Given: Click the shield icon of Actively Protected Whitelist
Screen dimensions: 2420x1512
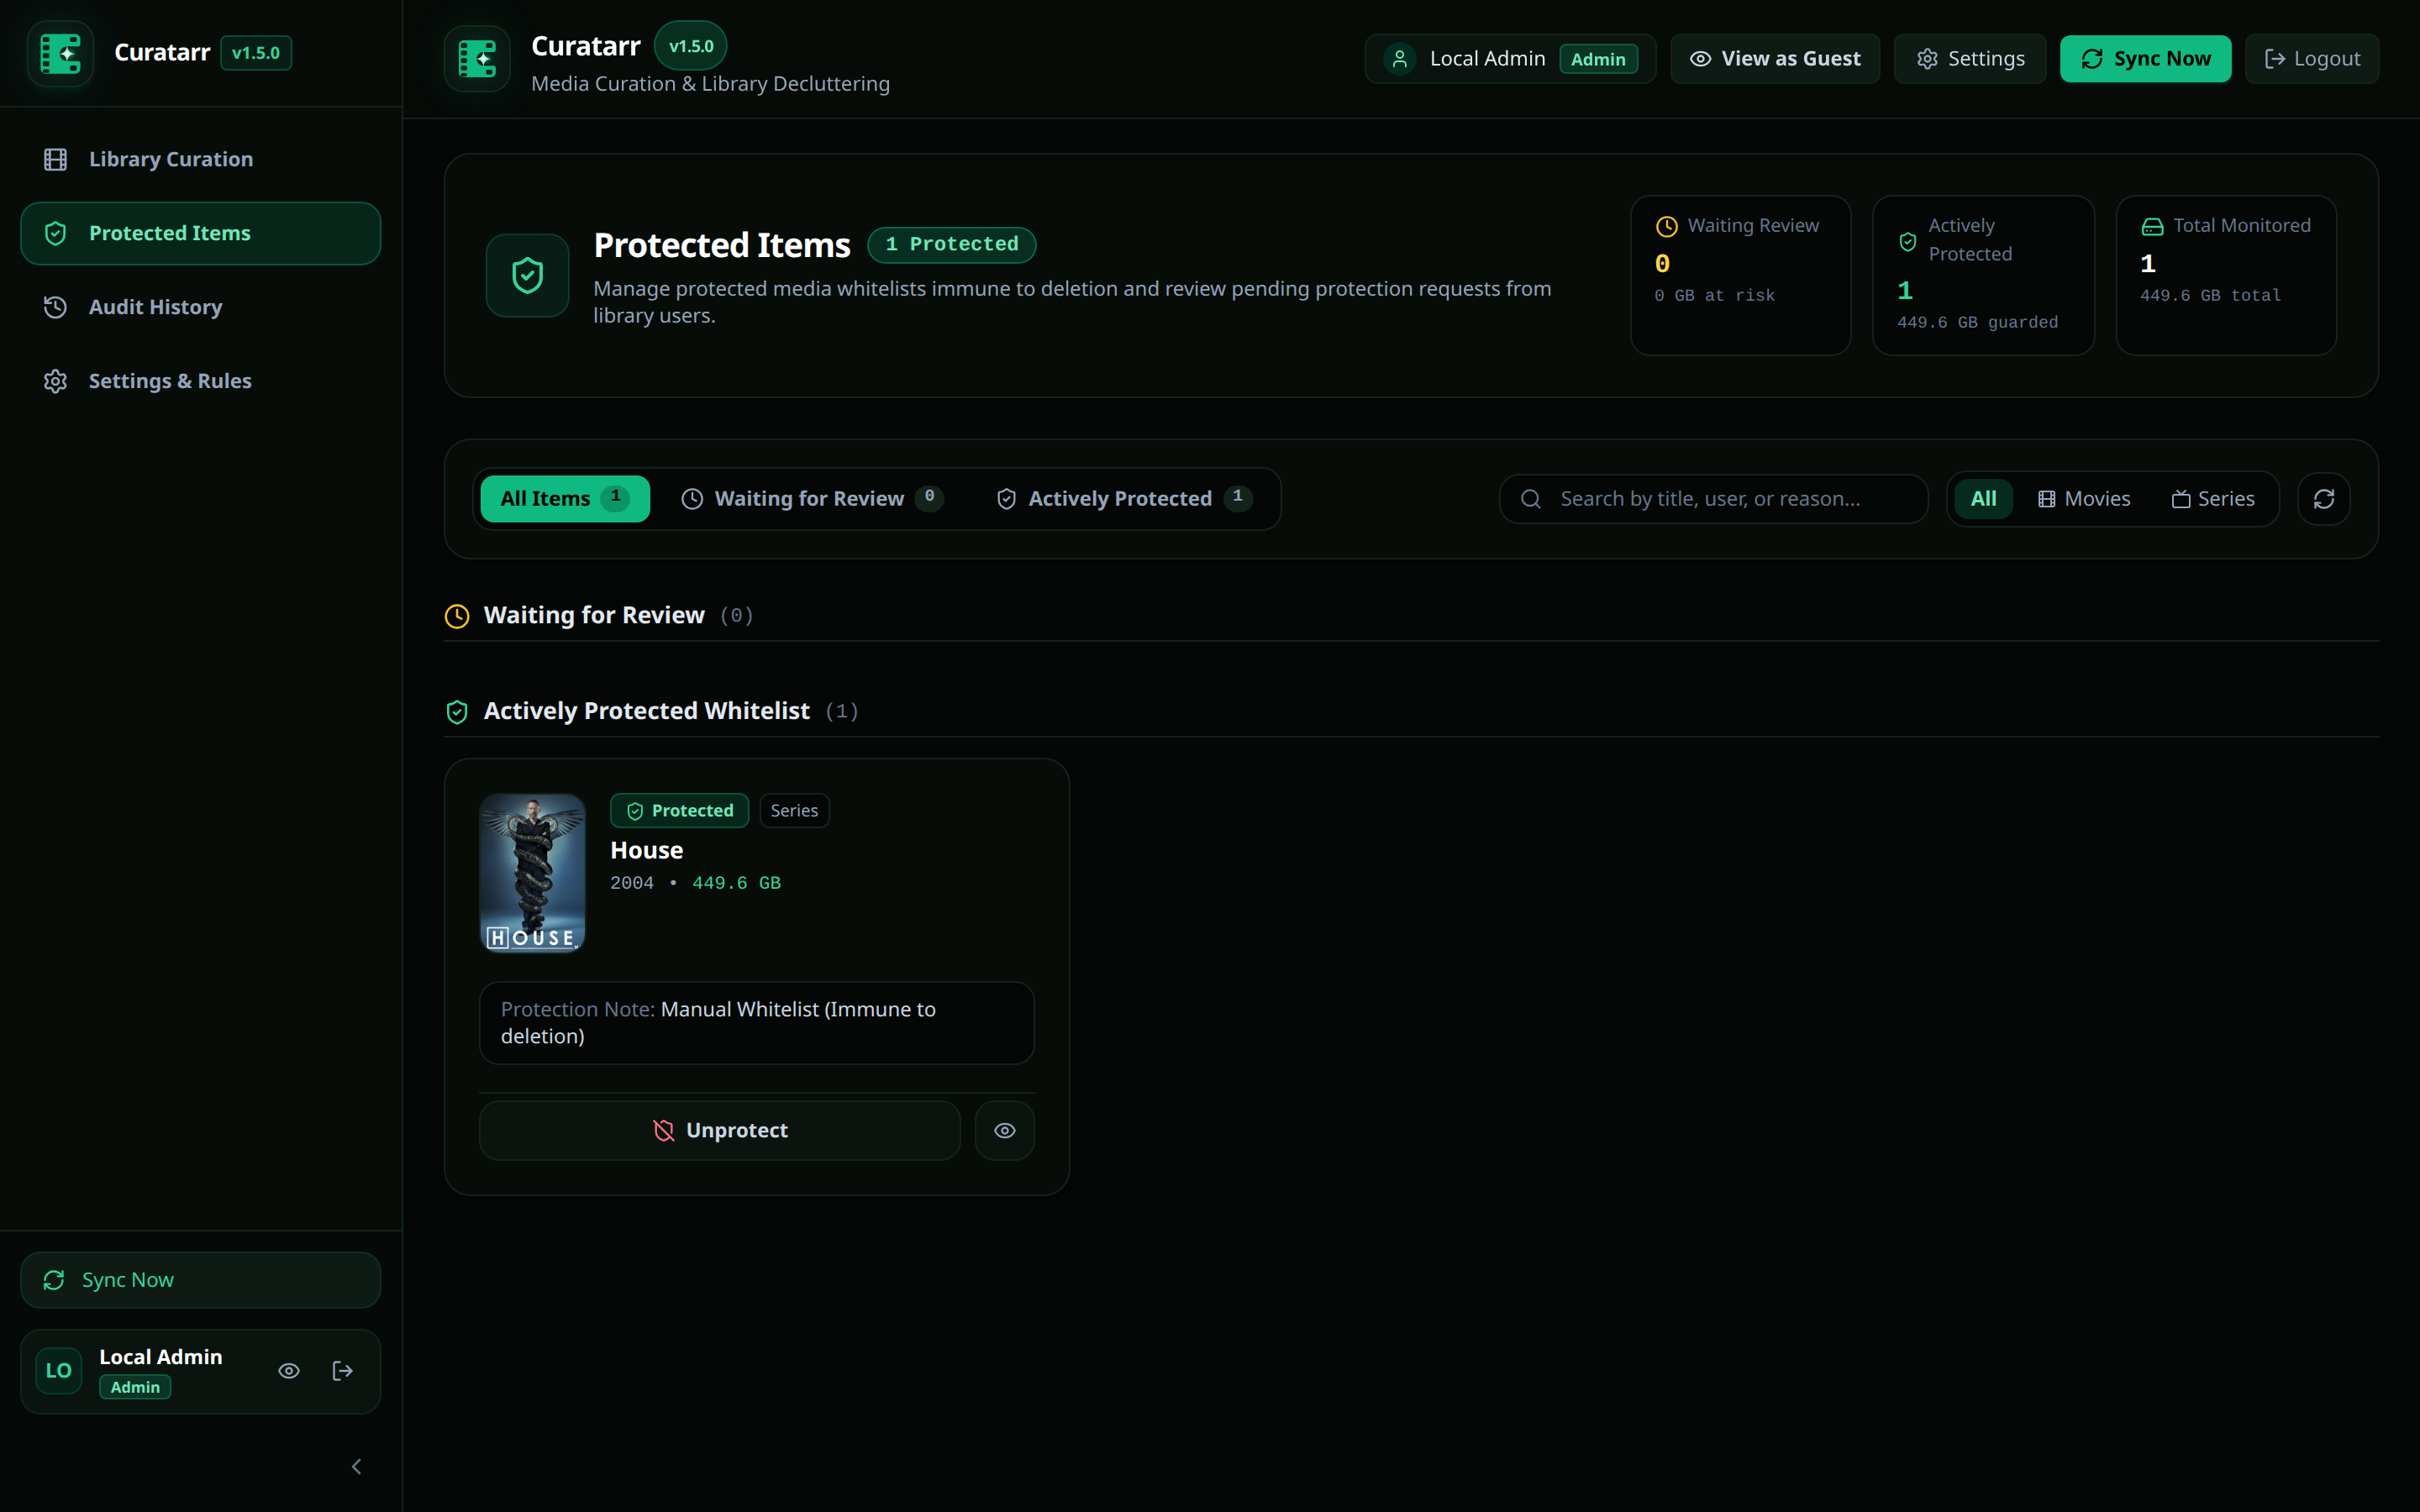Looking at the screenshot, I should [x=457, y=712].
